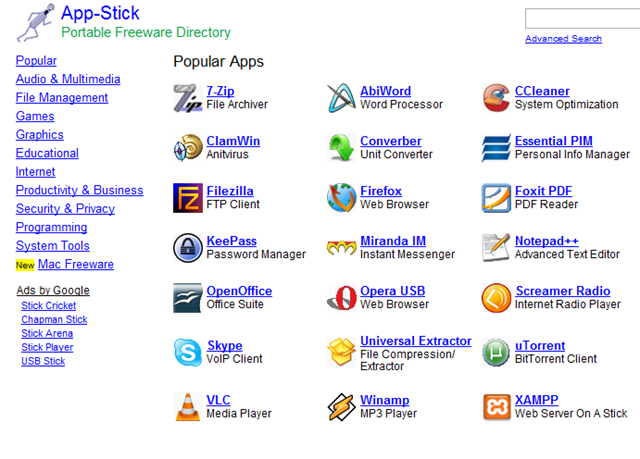This screenshot has height=459, width=640.
Task: Go to the Graphics category
Action: coord(40,135)
